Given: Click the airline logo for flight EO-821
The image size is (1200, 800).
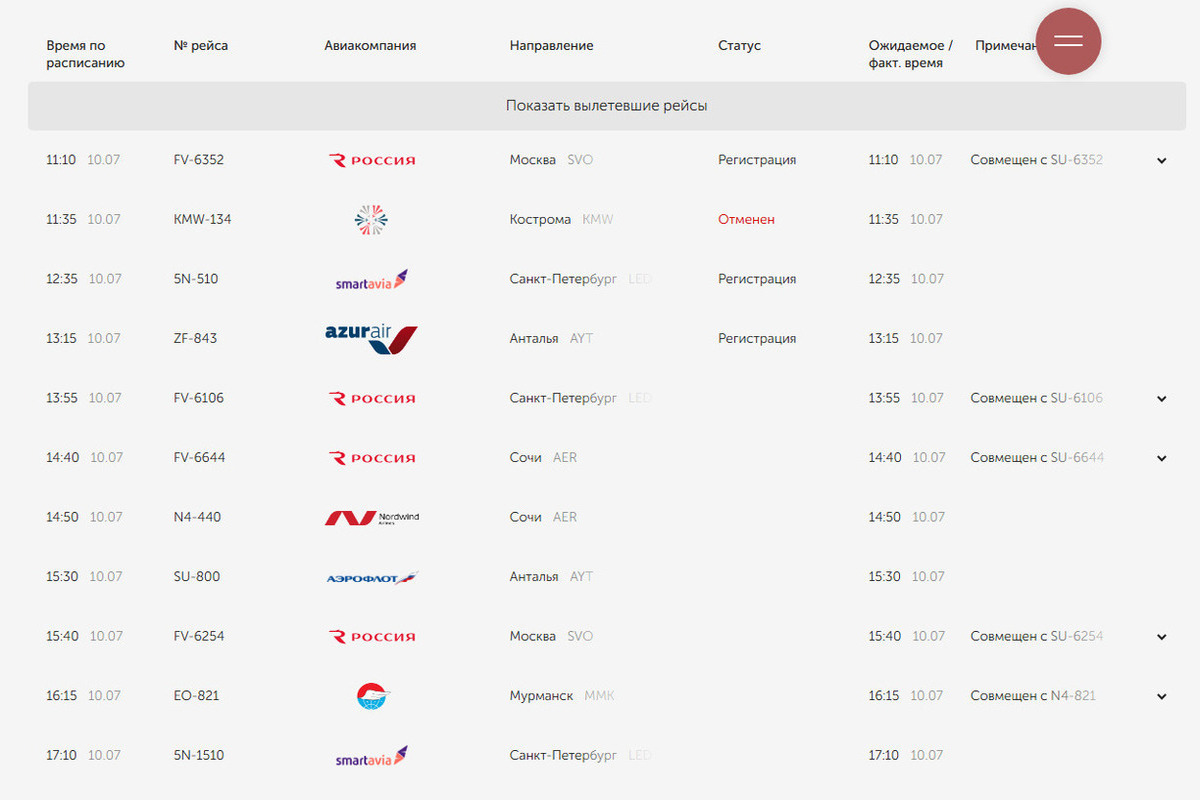Looking at the screenshot, I should (372, 696).
